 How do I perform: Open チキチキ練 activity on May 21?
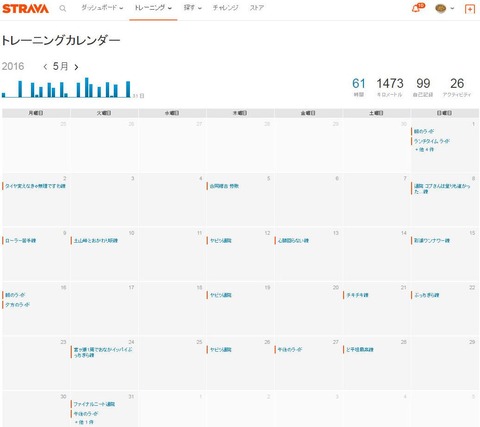[x=357, y=295]
